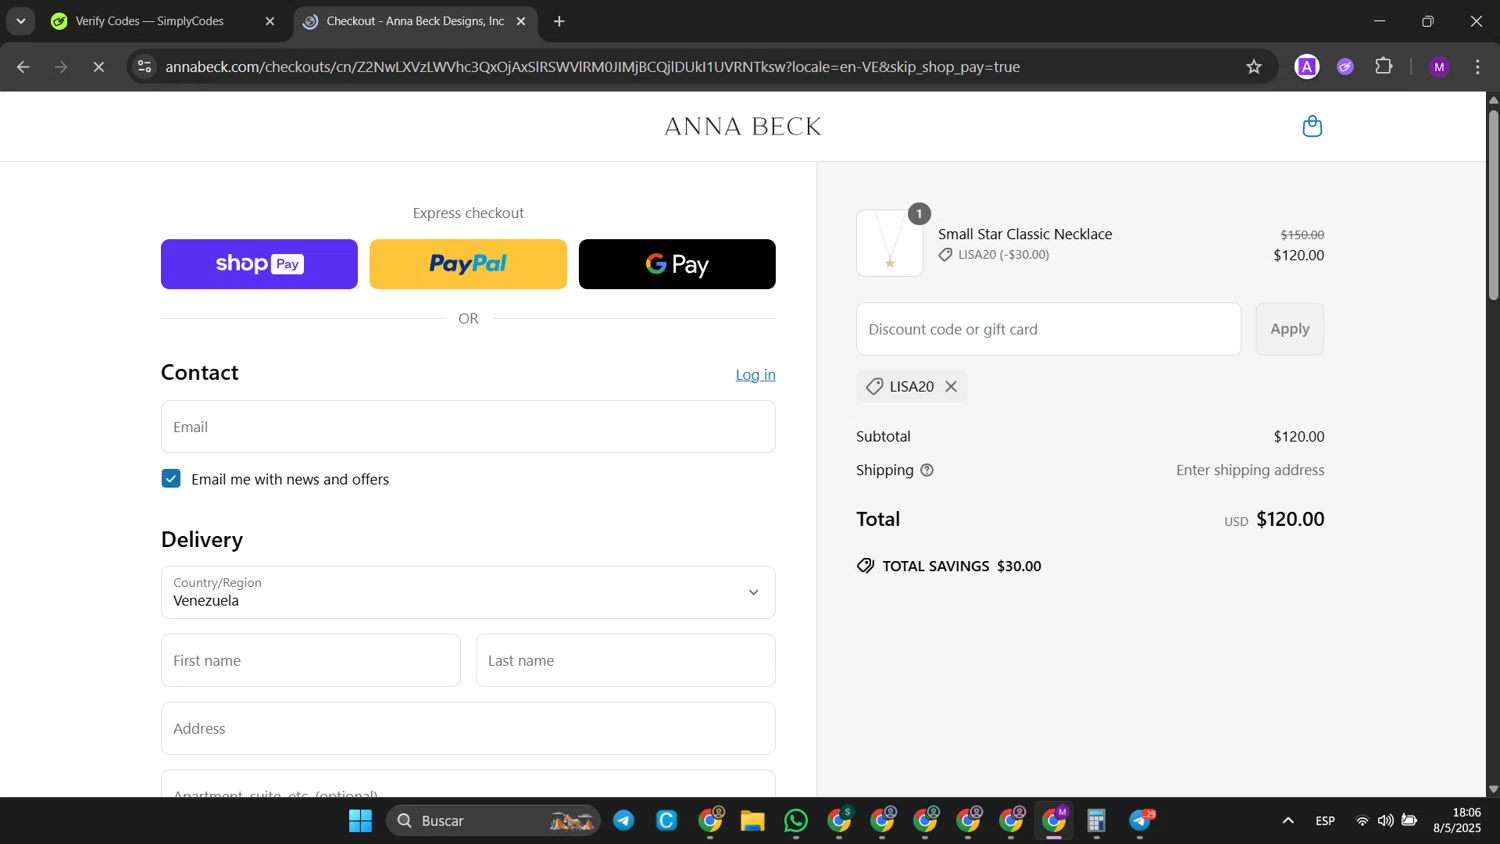Viewport: 1500px width, 844px height.
Task: Select the Checkout - Anna Beck Designs tab
Action: tap(415, 21)
